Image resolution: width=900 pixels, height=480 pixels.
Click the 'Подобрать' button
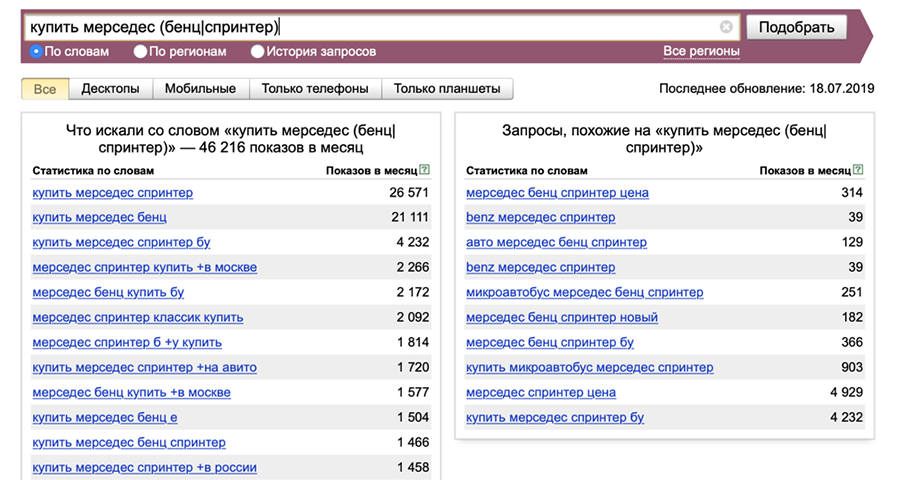tap(796, 27)
